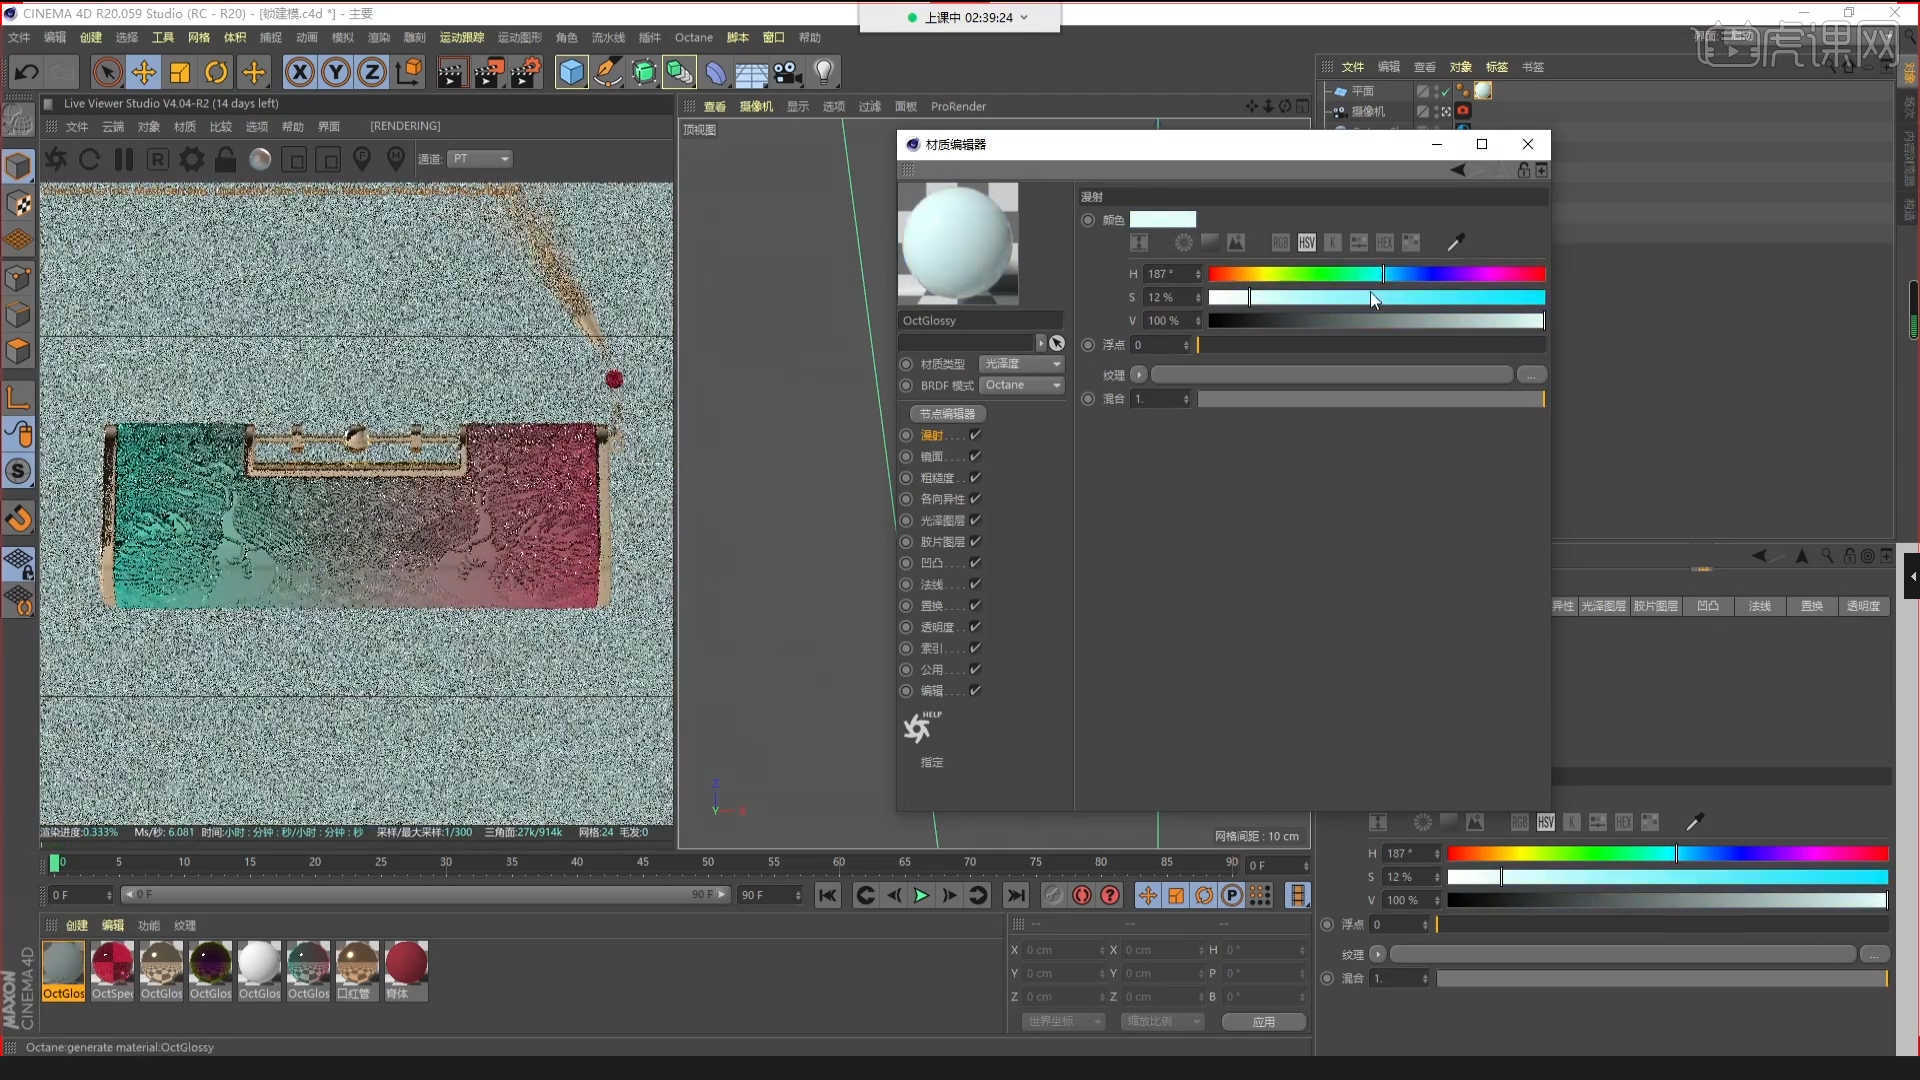Switch to the 标签 menu in Object Manager
This screenshot has height=1080, width=1920.
[x=1496, y=67]
